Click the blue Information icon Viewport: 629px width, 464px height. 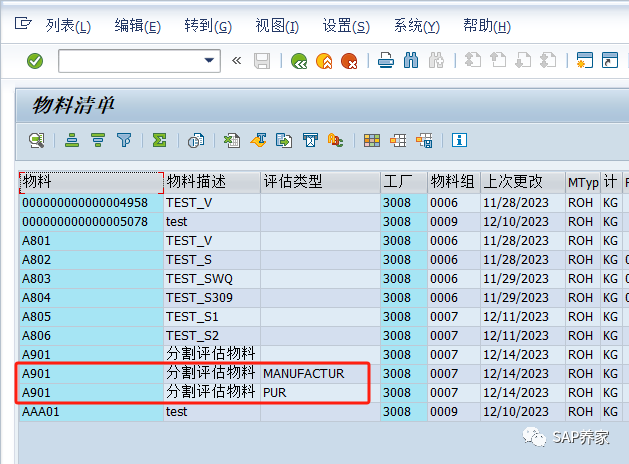click(x=459, y=140)
